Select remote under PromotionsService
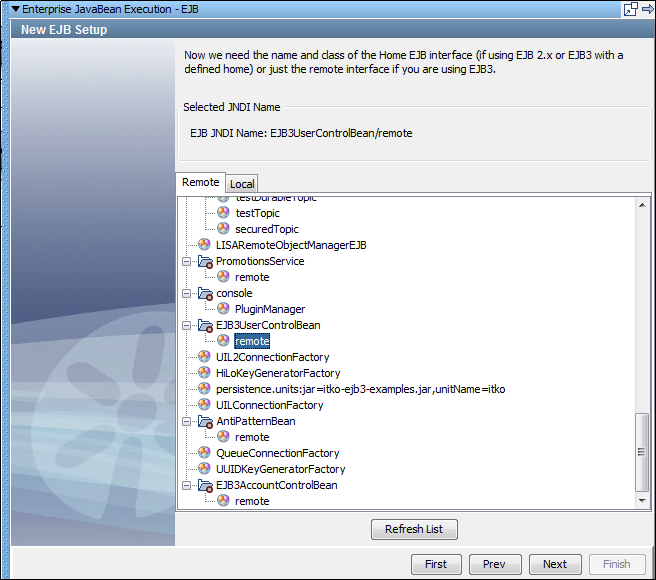The image size is (656, 580). 252,277
